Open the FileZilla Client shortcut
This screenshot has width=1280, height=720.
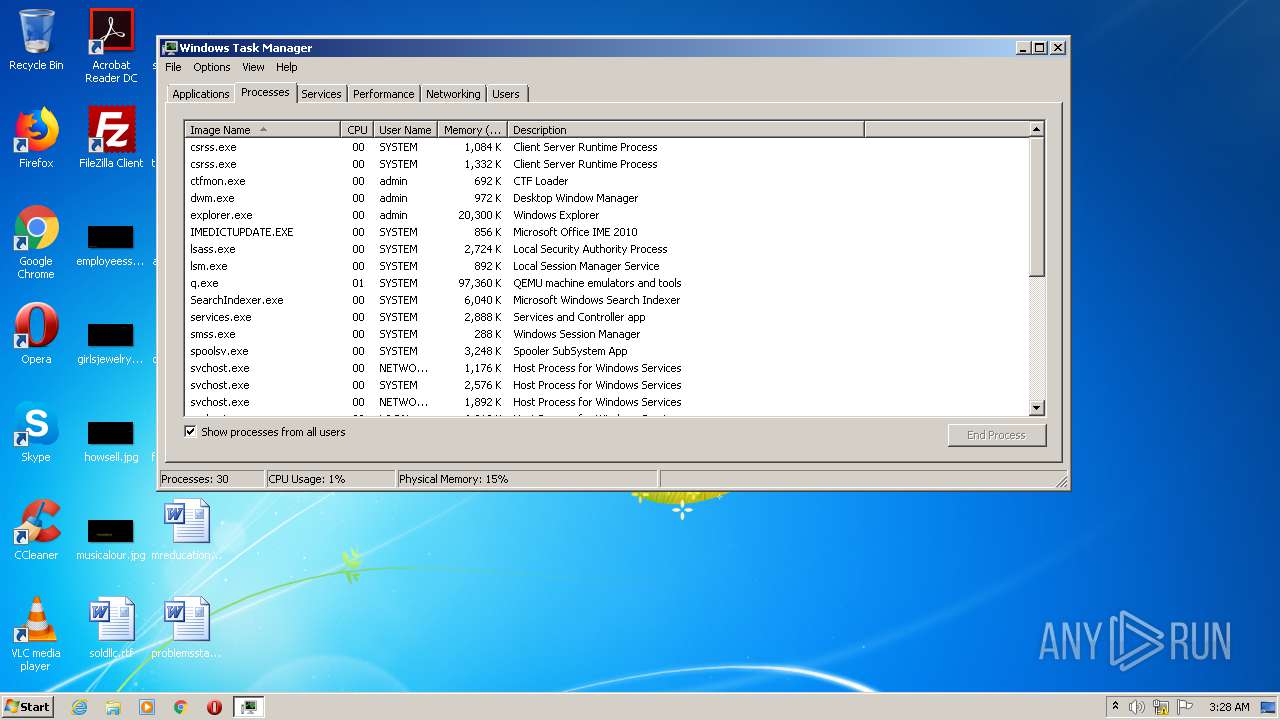coord(111,138)
